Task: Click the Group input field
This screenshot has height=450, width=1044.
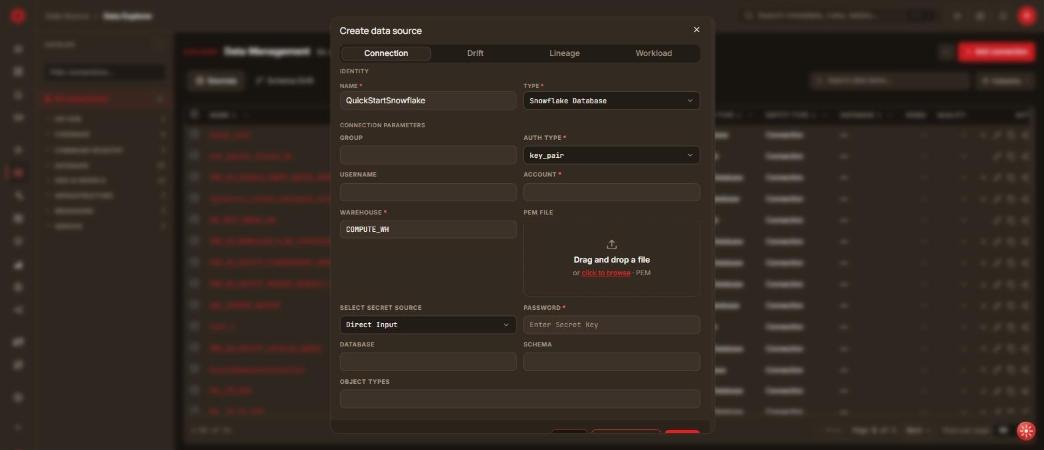Action: pyautogui.click(x=428, y=155)
